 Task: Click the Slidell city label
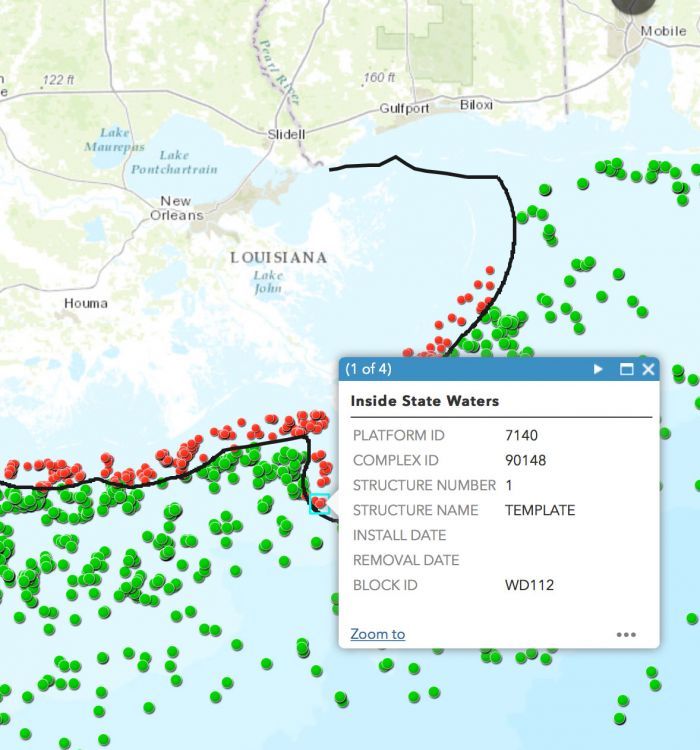pos(288,134)
